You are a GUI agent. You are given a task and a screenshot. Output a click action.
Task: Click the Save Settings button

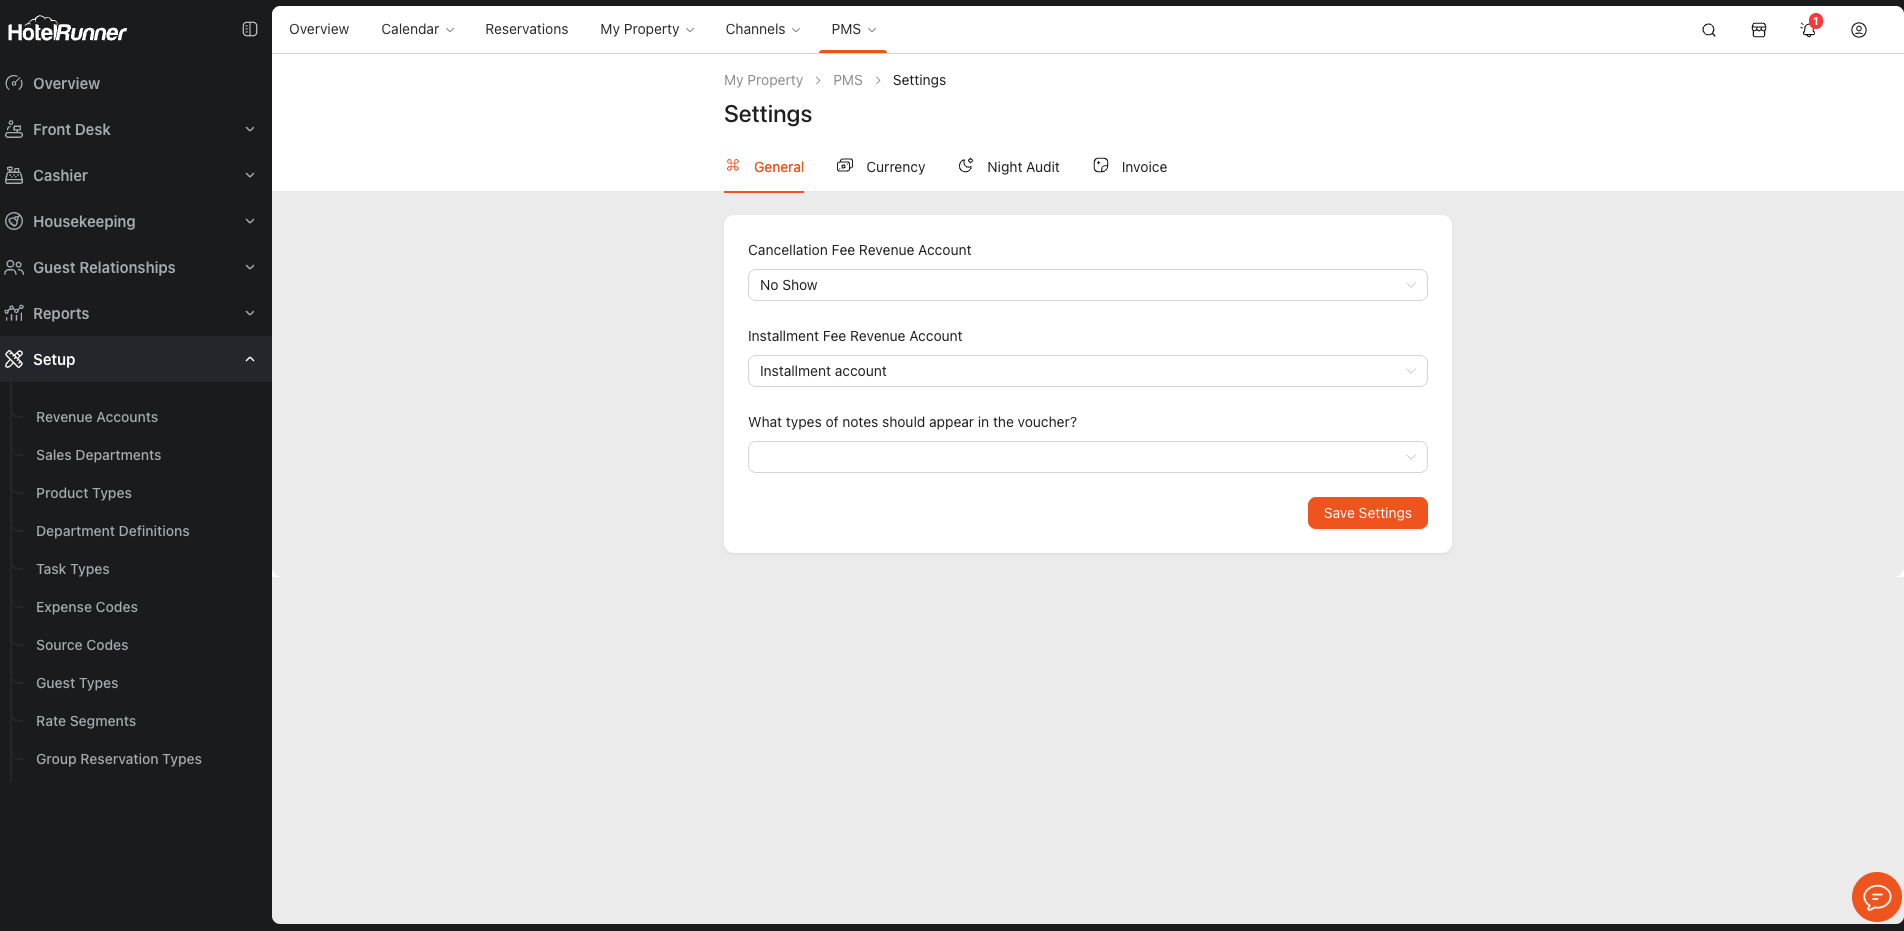pos(1367,513)
